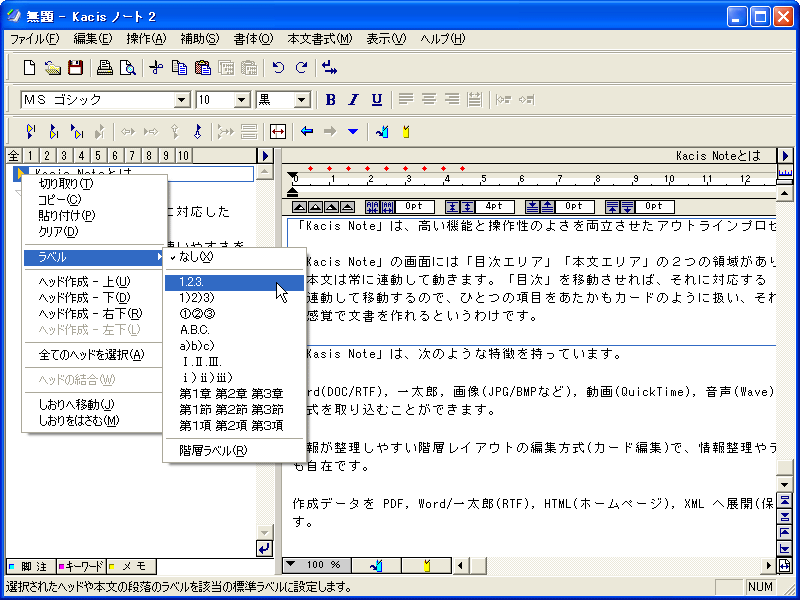Choose 階層ラベル(R) in the submenu

click(x=234, y=450)
